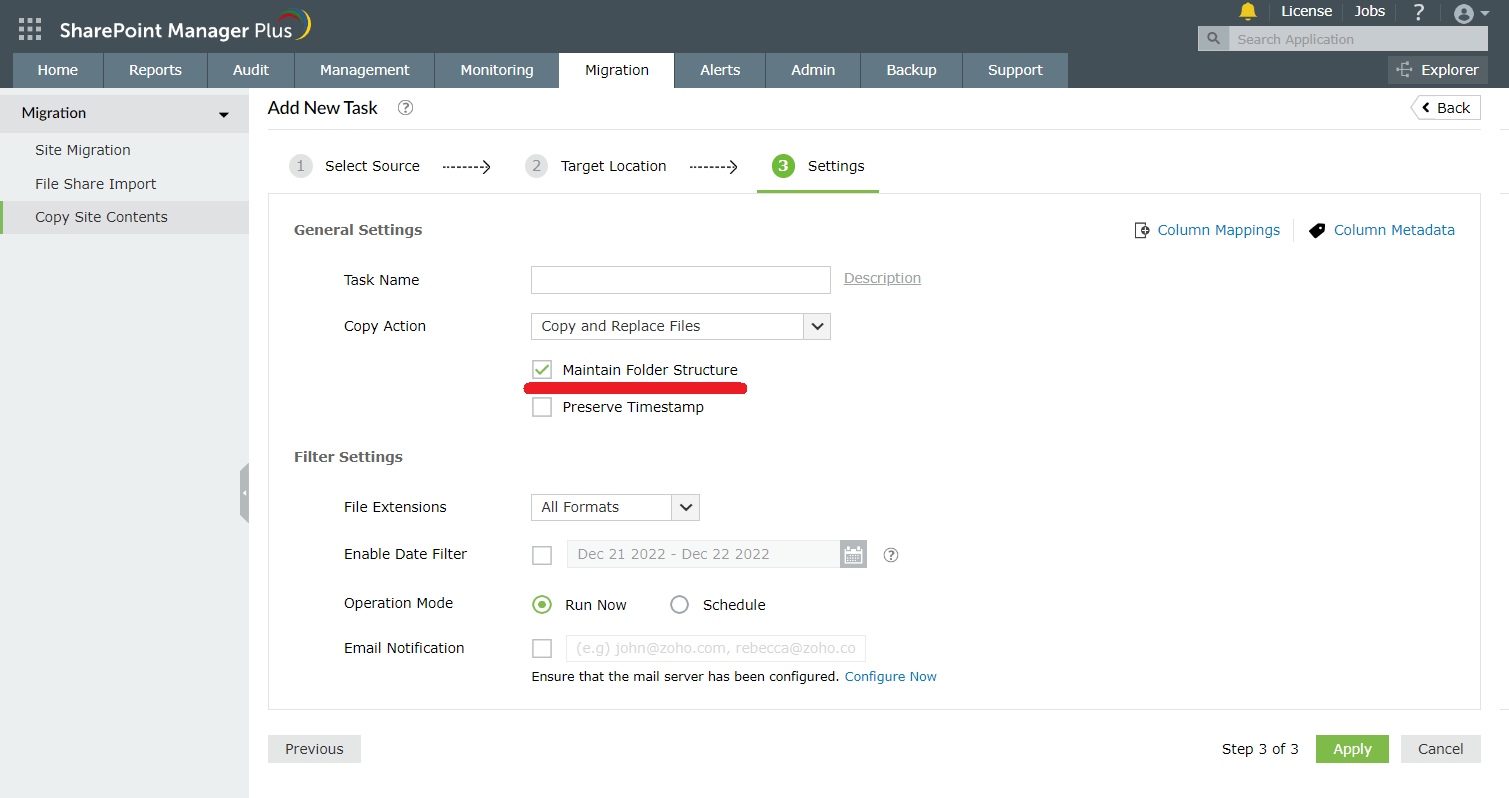Switch to the Reports tab

[x=155, y=70]
